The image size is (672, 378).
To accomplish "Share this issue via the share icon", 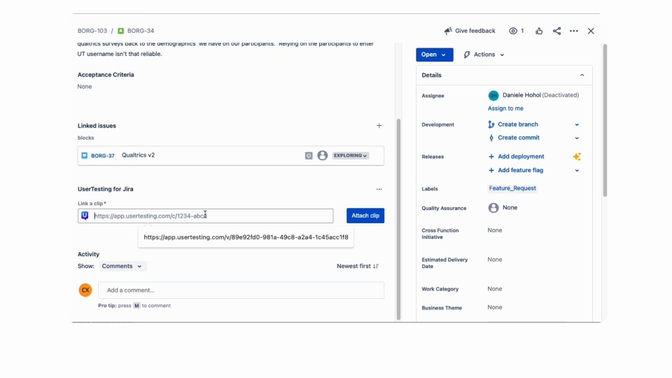I will pyautogui.click(x=557, y=31).
